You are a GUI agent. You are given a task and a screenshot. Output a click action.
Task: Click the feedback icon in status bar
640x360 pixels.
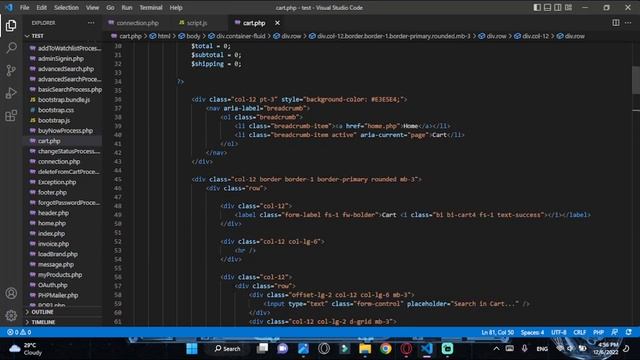click(615, 332)
